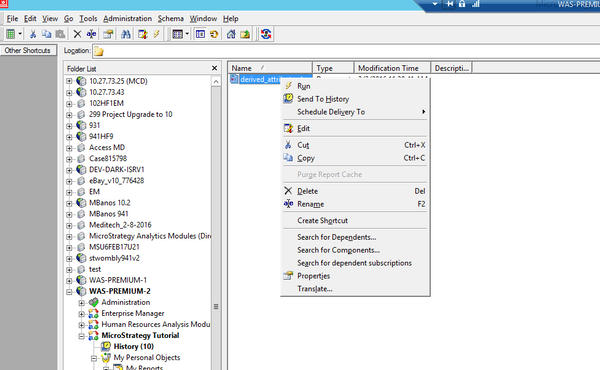Click the Go to Home toolbar icon
The image size is (600, 370).
(x=231, y=34)
